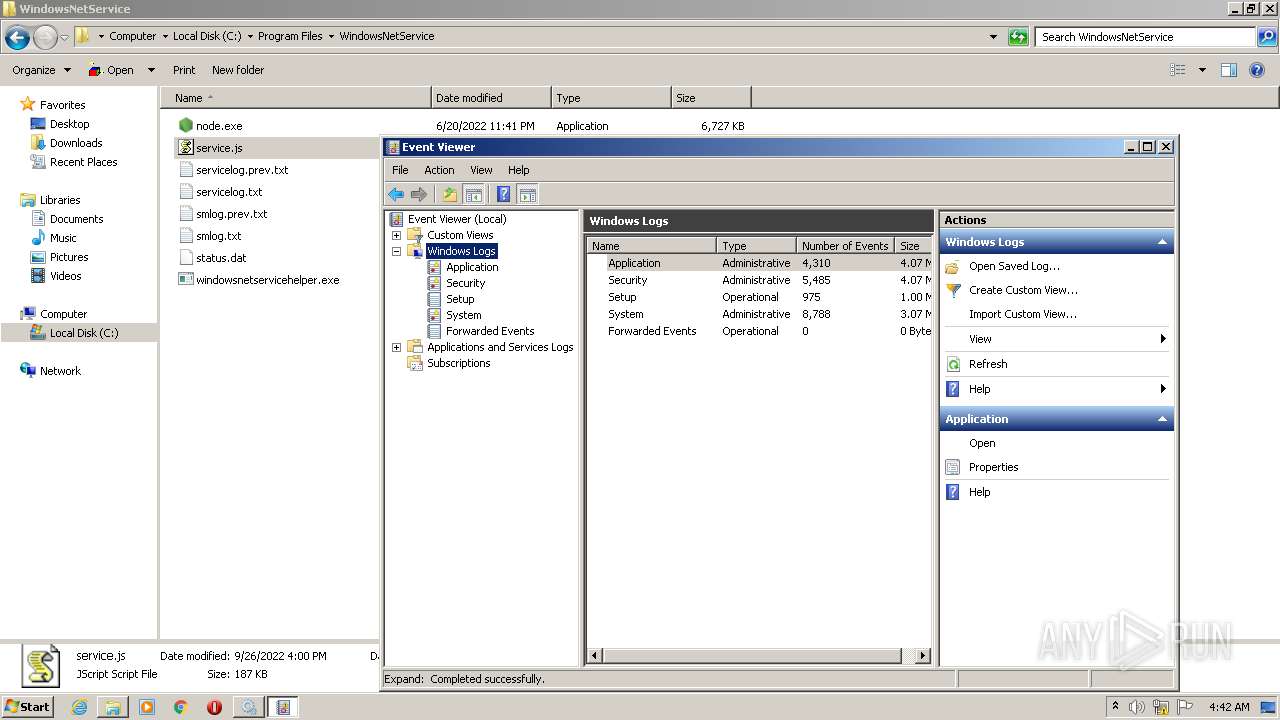Screen dimensions: 1280x720
Task: Go up one level in the Event Viewer toolbar
Action: point(450,194)
